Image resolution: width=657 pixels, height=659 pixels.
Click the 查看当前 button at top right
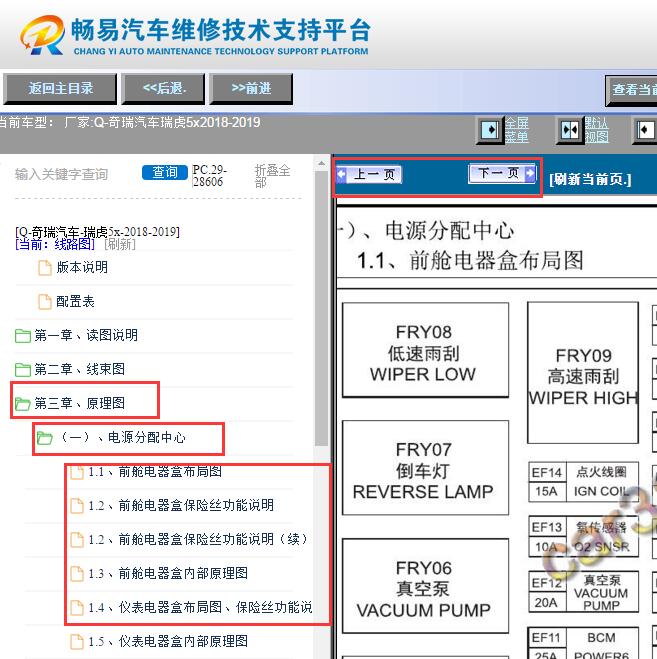pyautogui.click(x=631, y=90)
